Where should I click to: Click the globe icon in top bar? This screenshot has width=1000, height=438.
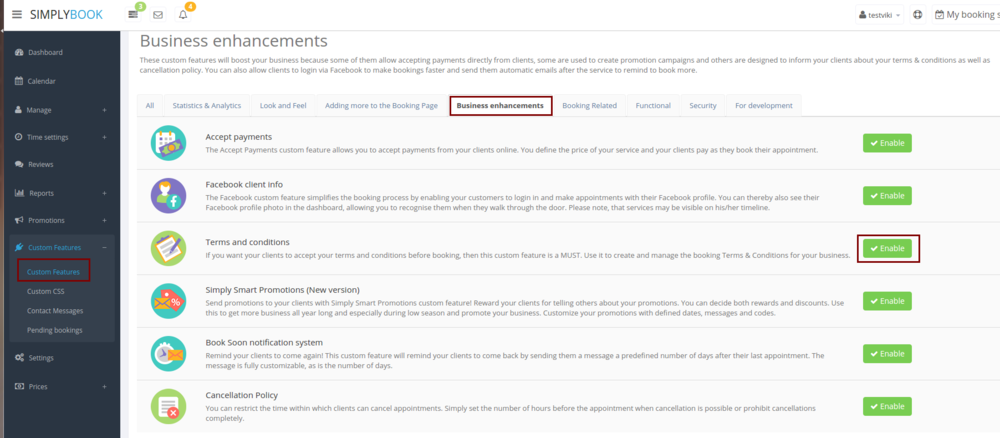click(918, 15)
